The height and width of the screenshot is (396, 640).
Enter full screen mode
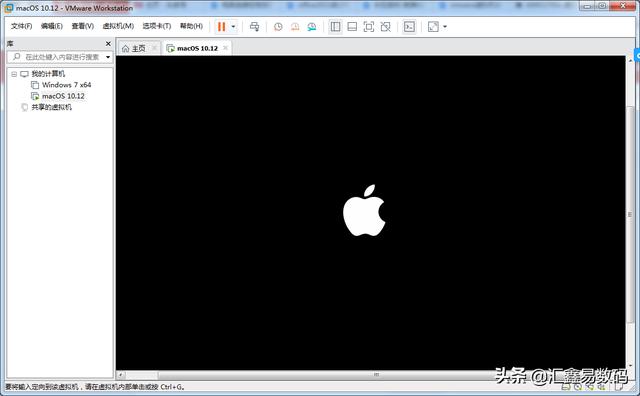[369, 27]
